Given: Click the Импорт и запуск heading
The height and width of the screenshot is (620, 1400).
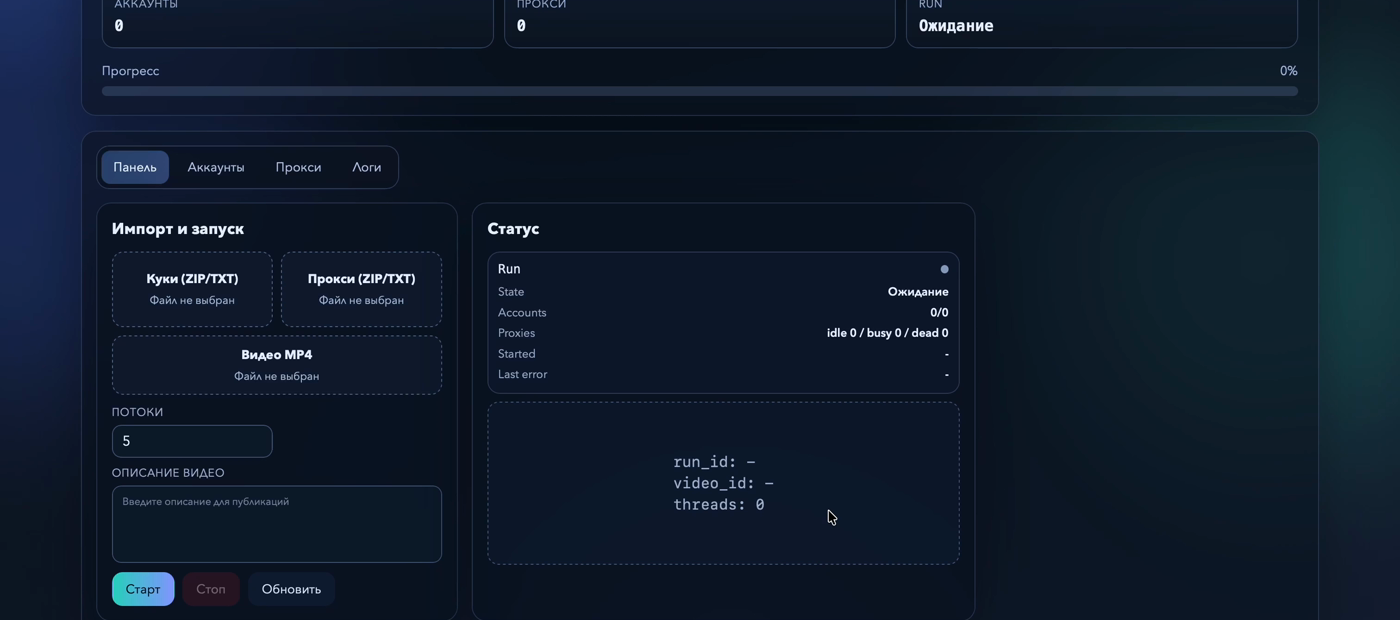Looking at the screenshot, I should click(x=178, y=229).
